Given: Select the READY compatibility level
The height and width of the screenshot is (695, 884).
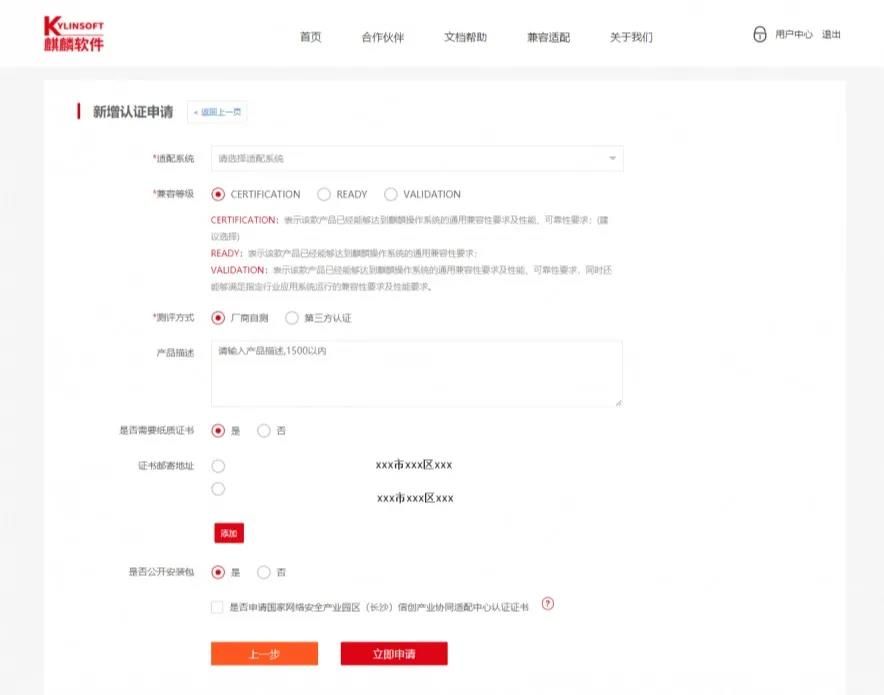Looking at the screenshot, I should (324, 194).
